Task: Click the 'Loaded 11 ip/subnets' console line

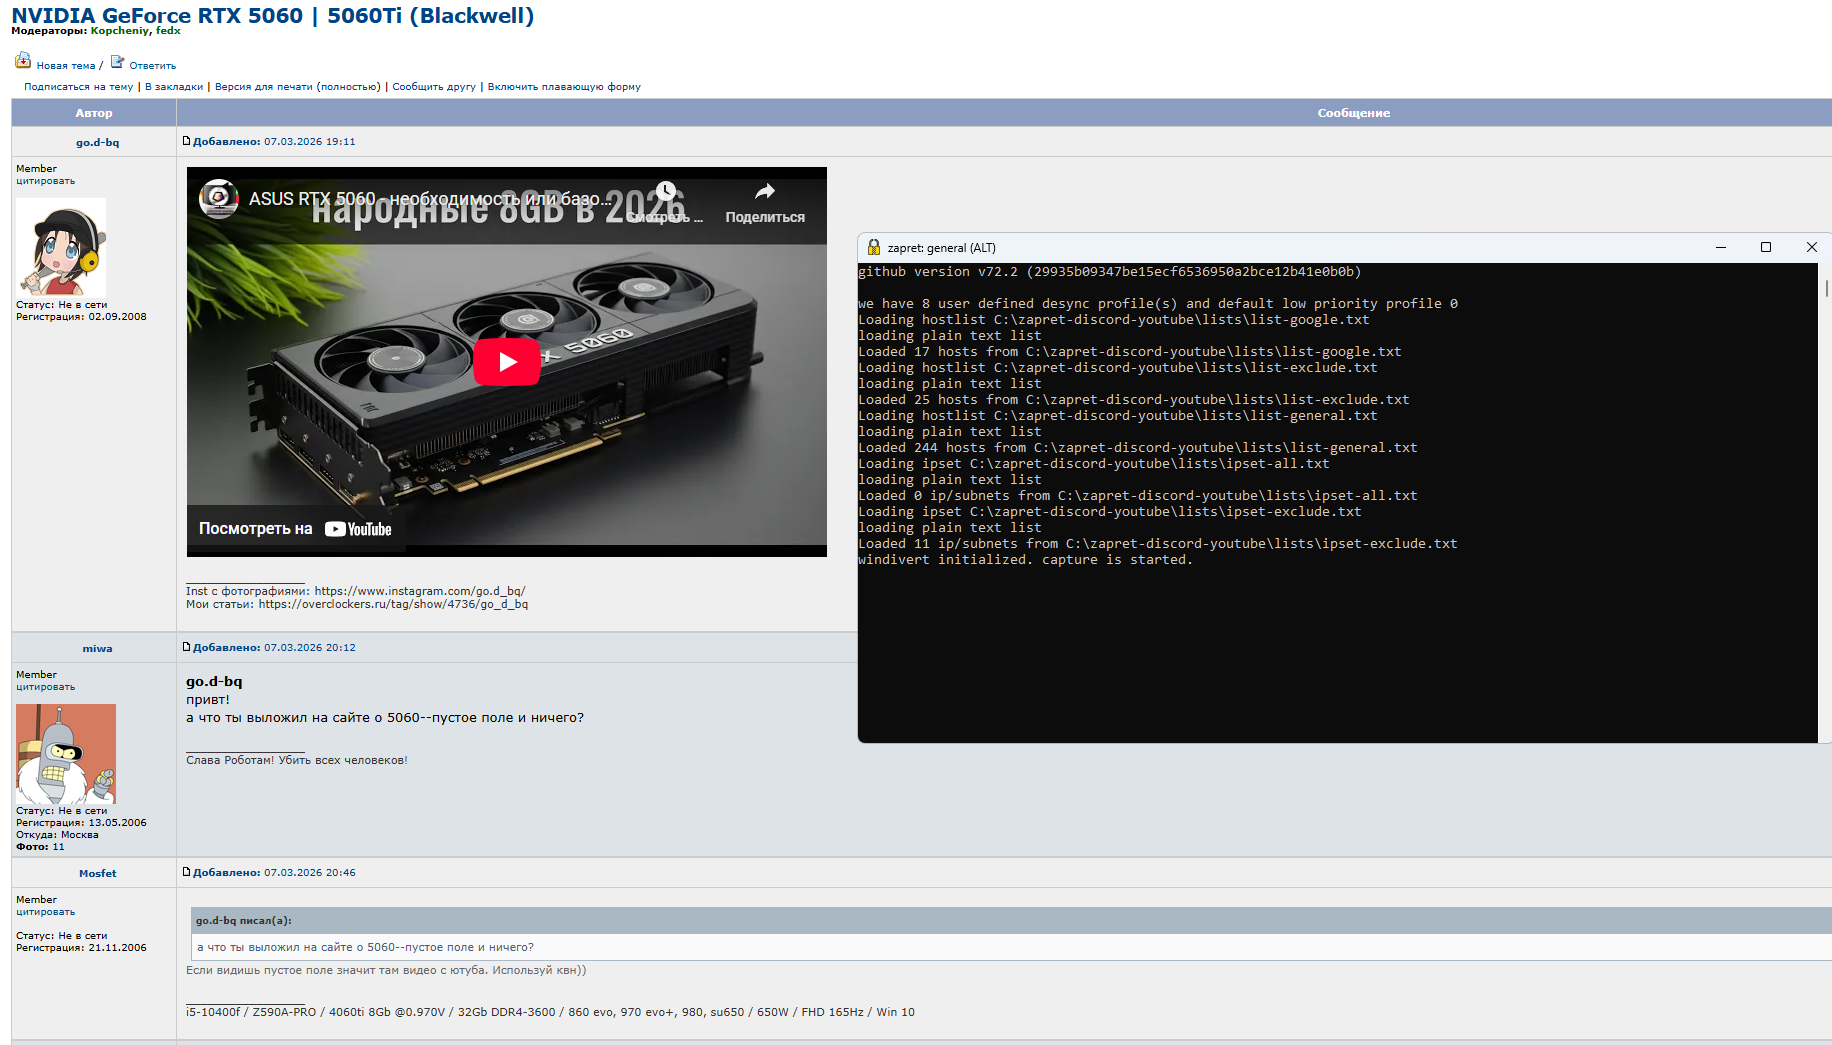Action: [x=1158, y=544]
